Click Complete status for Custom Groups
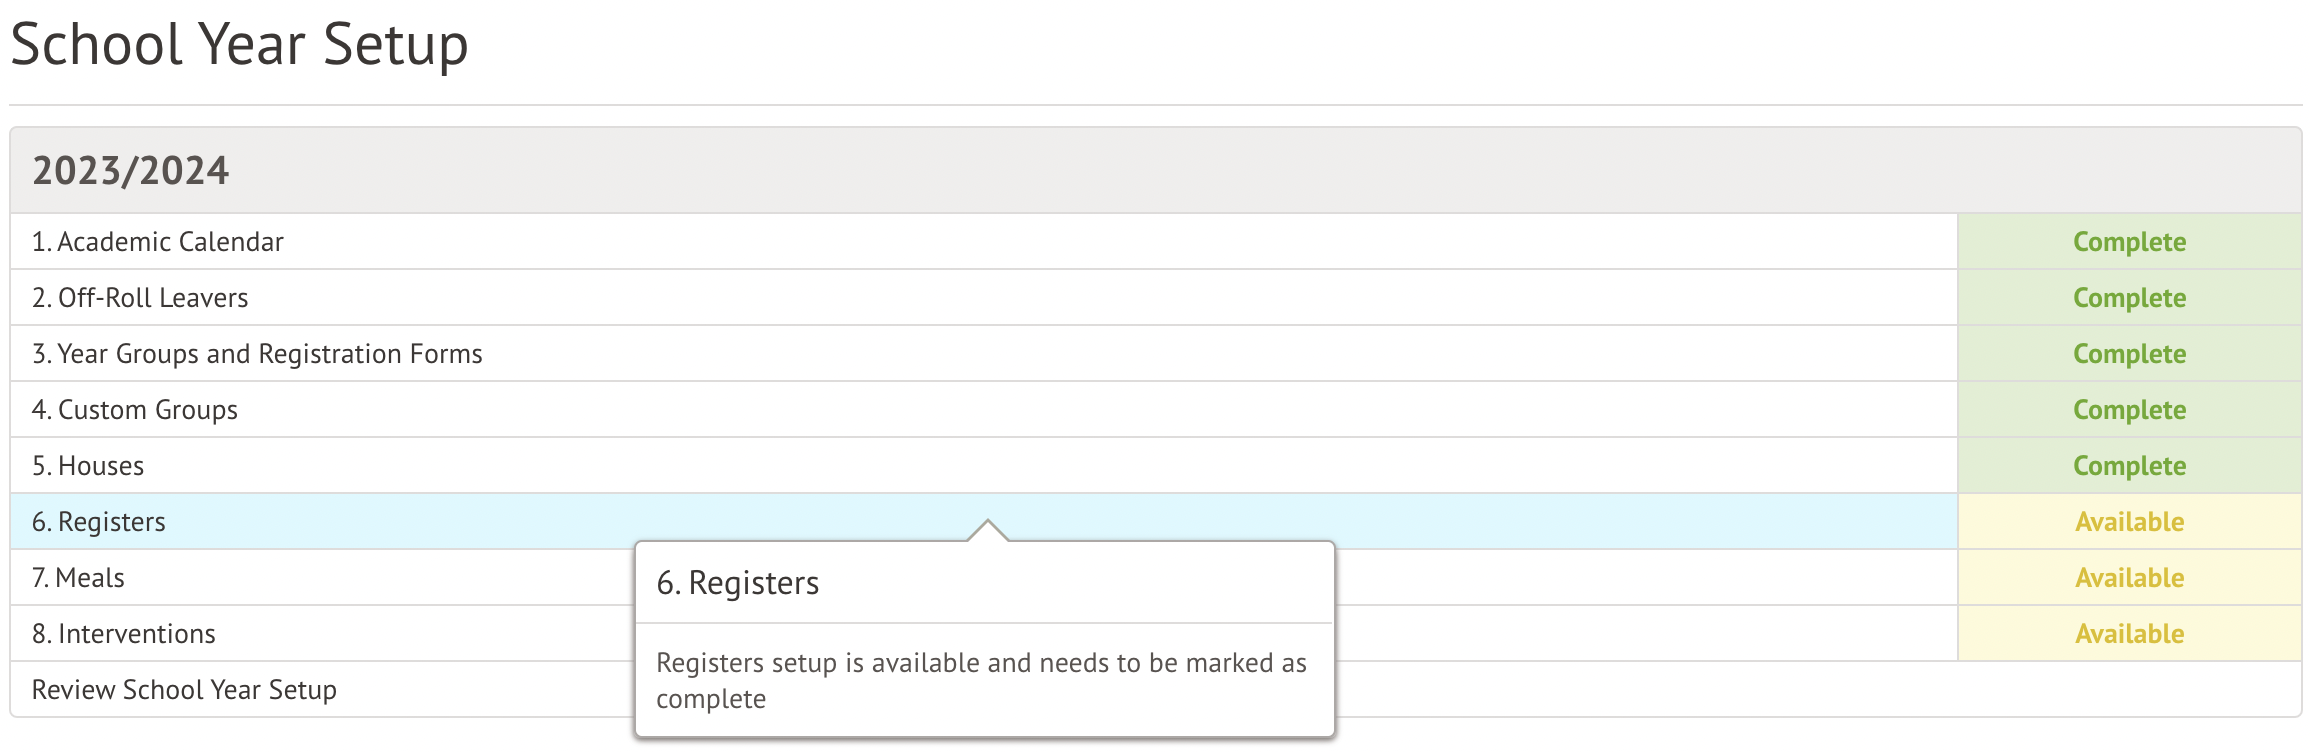The image size is (2310, 752). tap(2129, 410)
